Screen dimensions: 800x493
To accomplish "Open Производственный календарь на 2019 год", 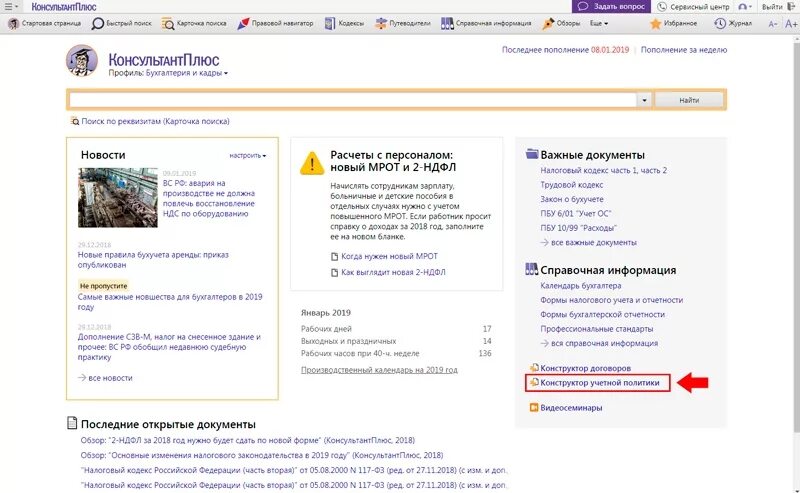I will (379, 370).
